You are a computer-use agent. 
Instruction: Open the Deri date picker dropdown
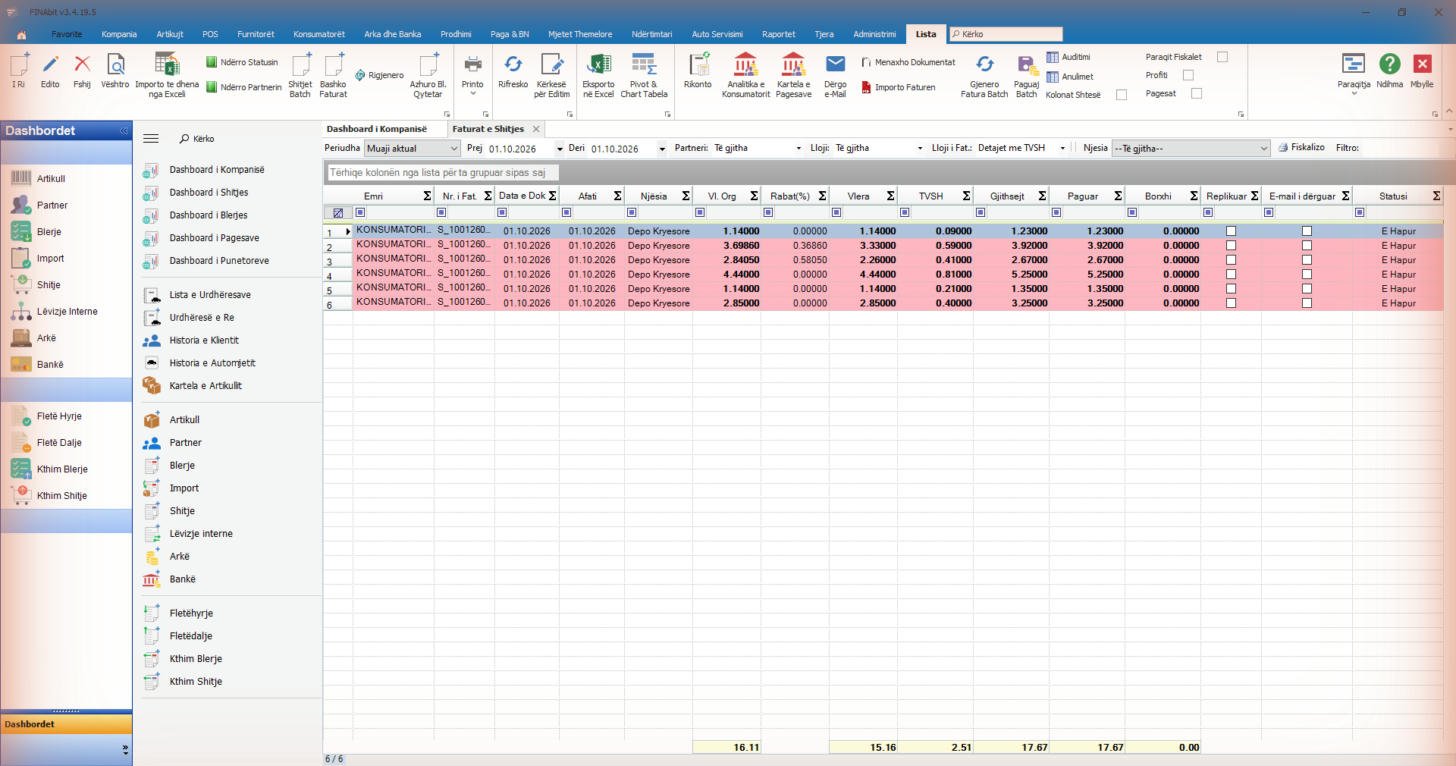[662, 149]
